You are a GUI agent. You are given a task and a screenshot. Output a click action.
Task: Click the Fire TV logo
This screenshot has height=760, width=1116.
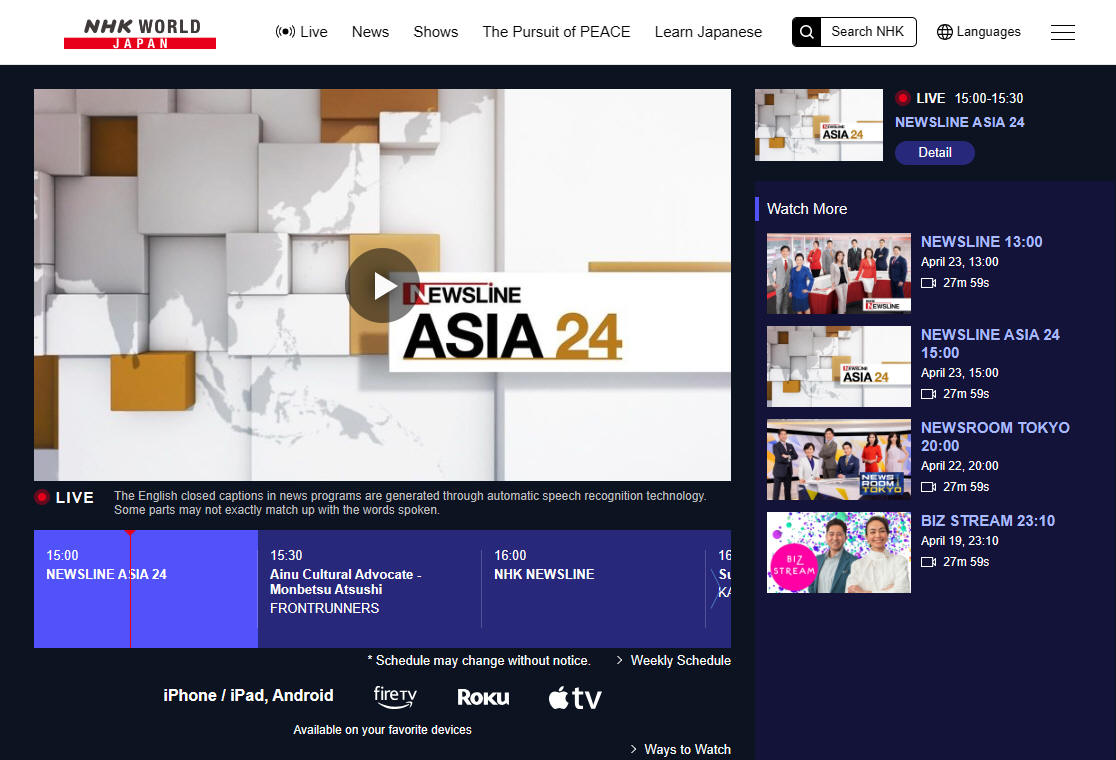[395, 697]
